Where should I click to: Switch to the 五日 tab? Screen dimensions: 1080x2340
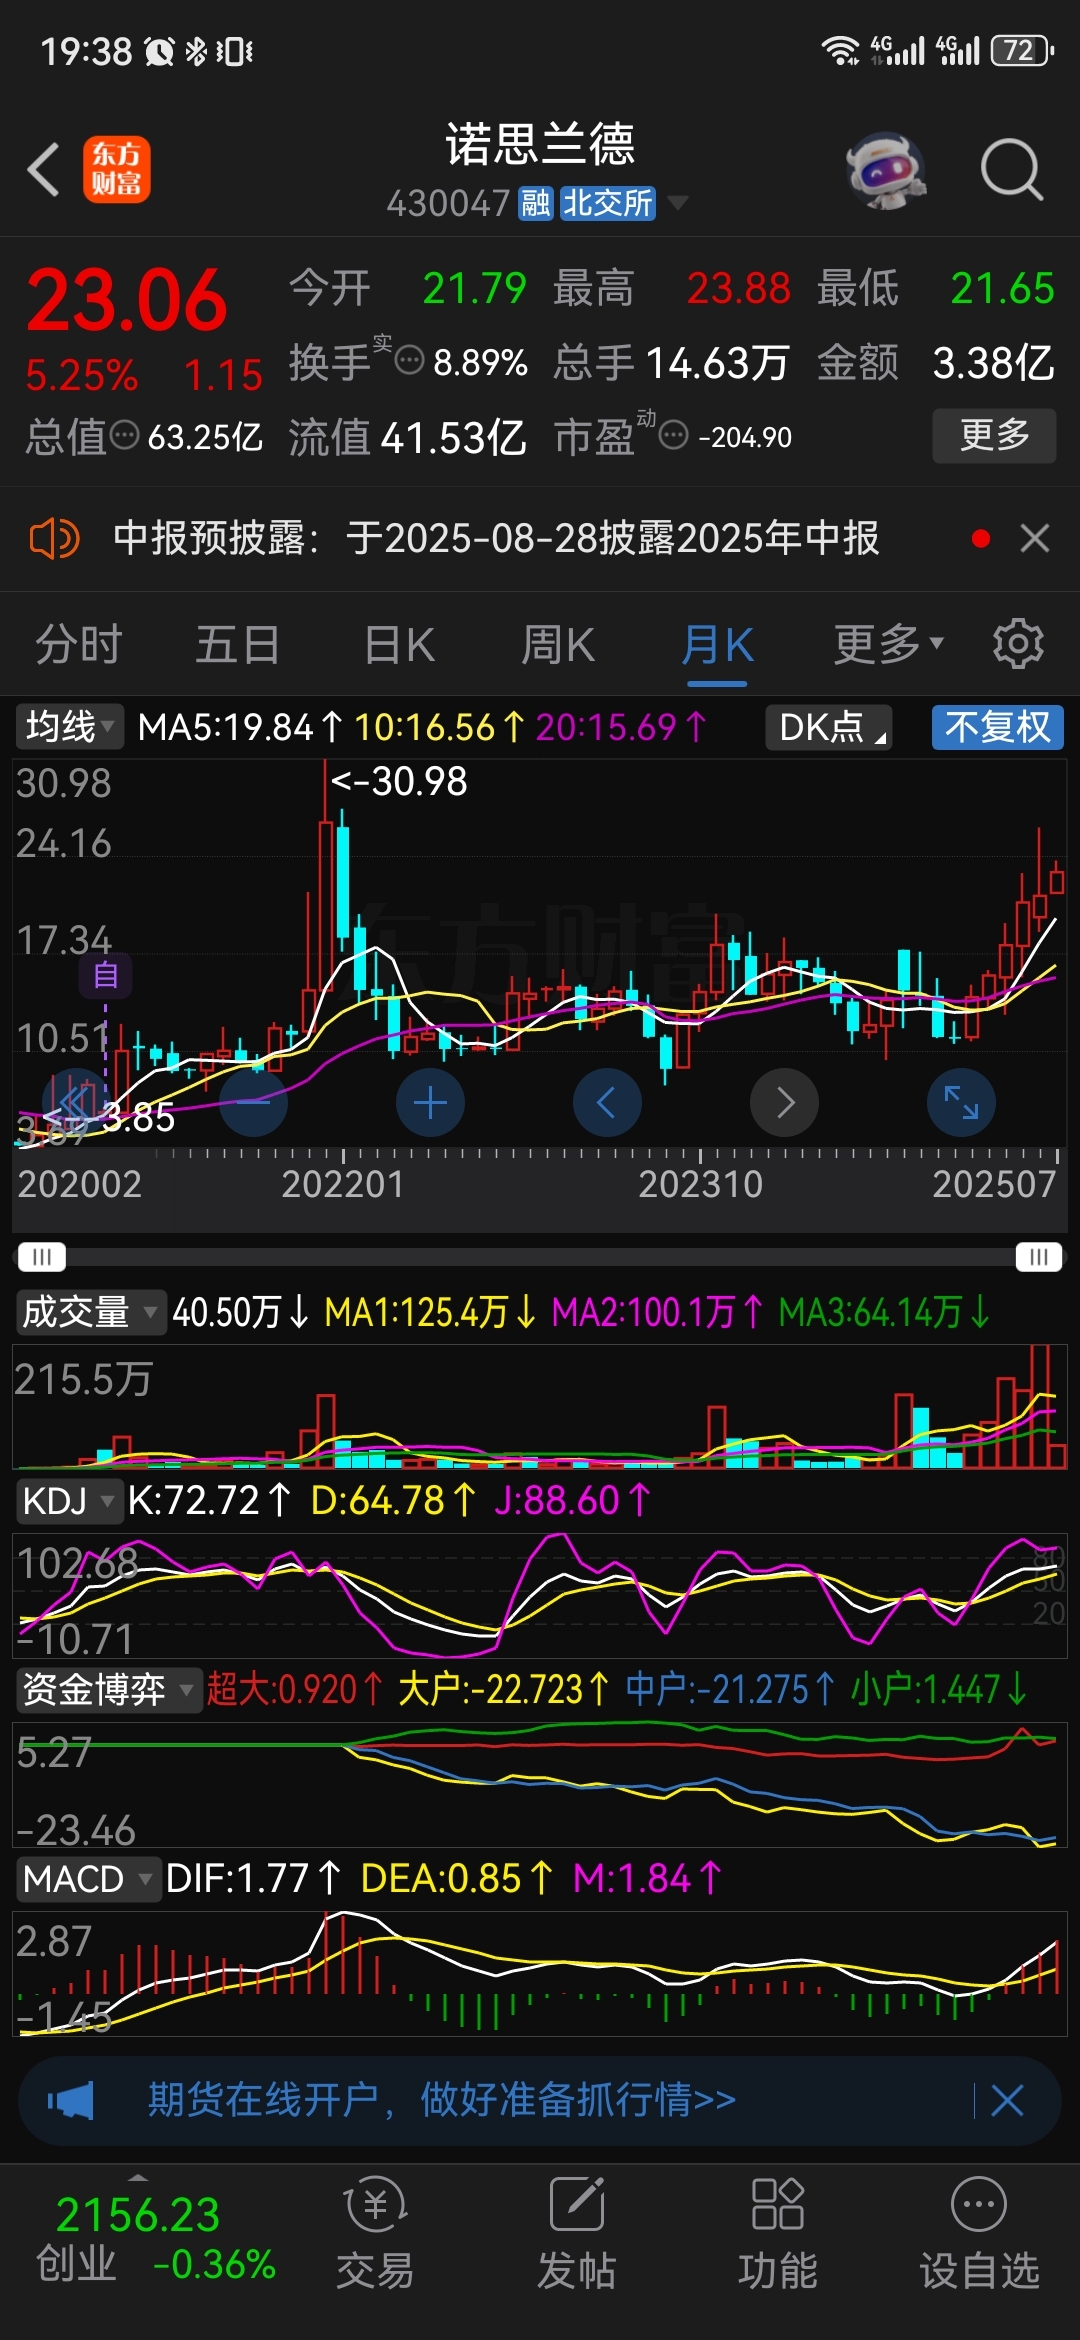point(238,645)
